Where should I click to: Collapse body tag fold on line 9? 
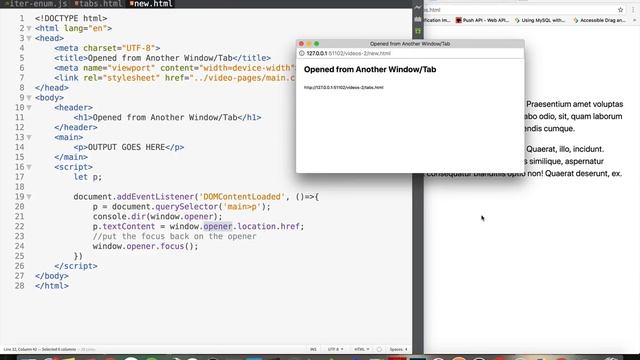[x=29, y=98]
